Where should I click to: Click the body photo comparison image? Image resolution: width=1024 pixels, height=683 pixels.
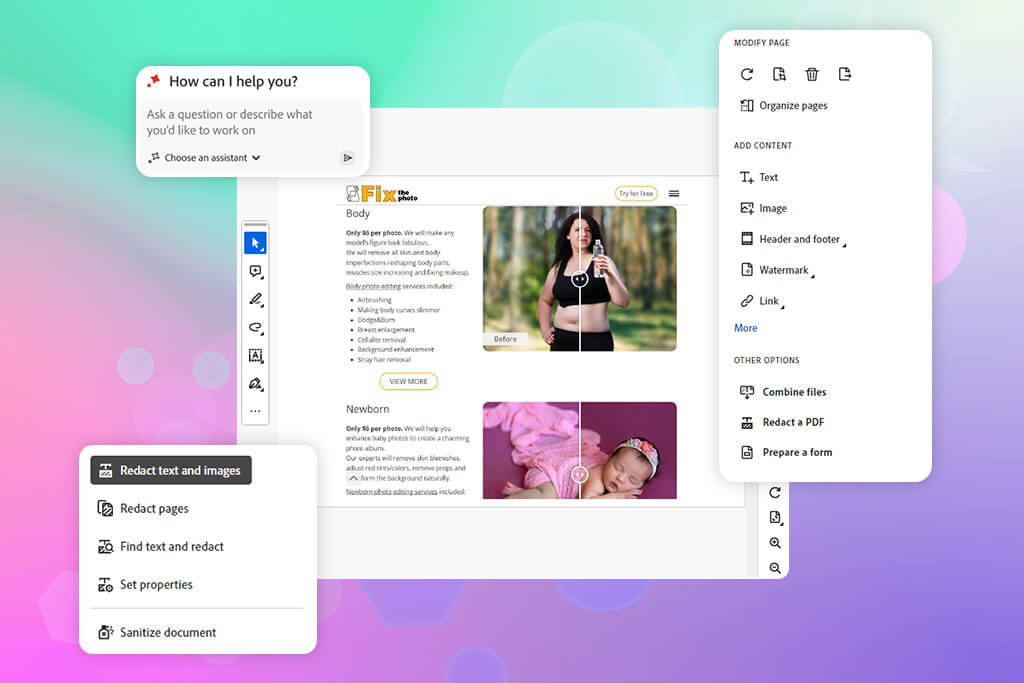[579, 279]
